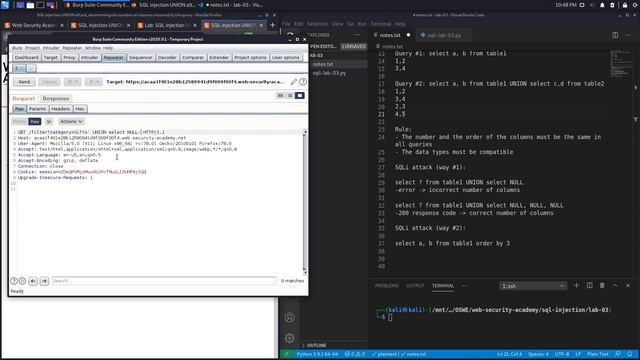Switch to side-by-side request/response layout

tap(280, 96)
